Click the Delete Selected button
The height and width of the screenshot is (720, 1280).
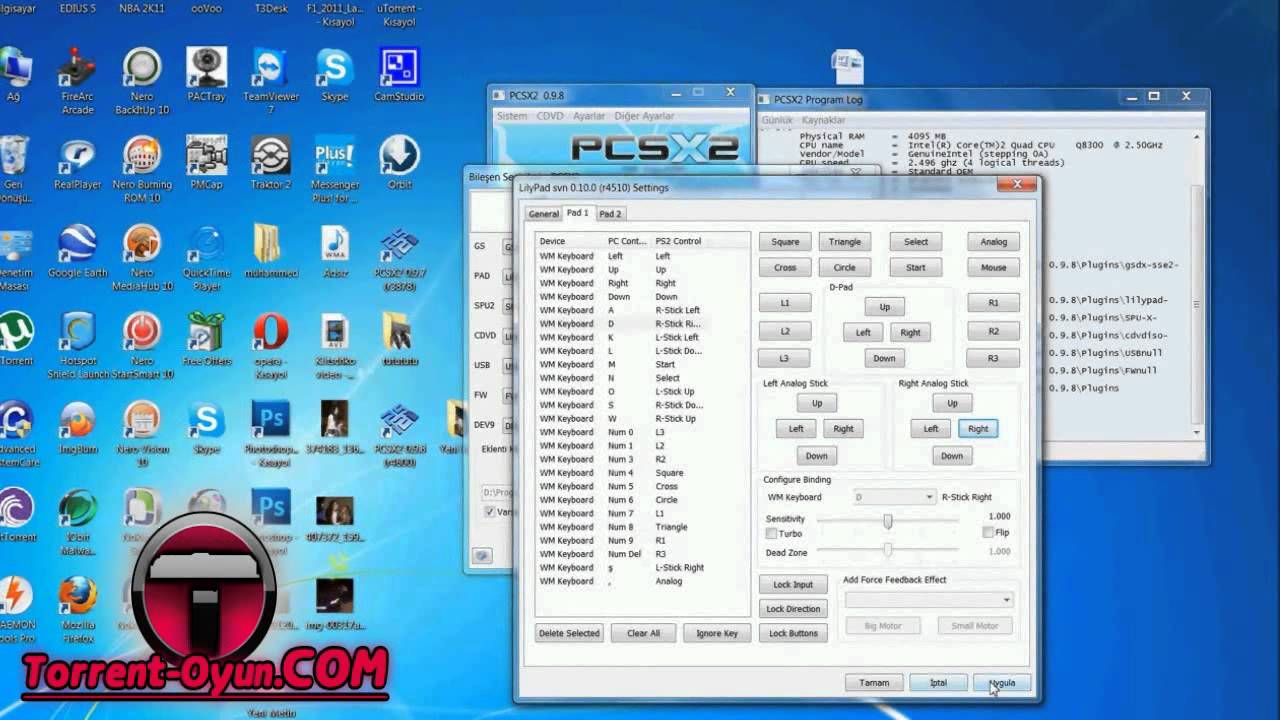(569, 633)
